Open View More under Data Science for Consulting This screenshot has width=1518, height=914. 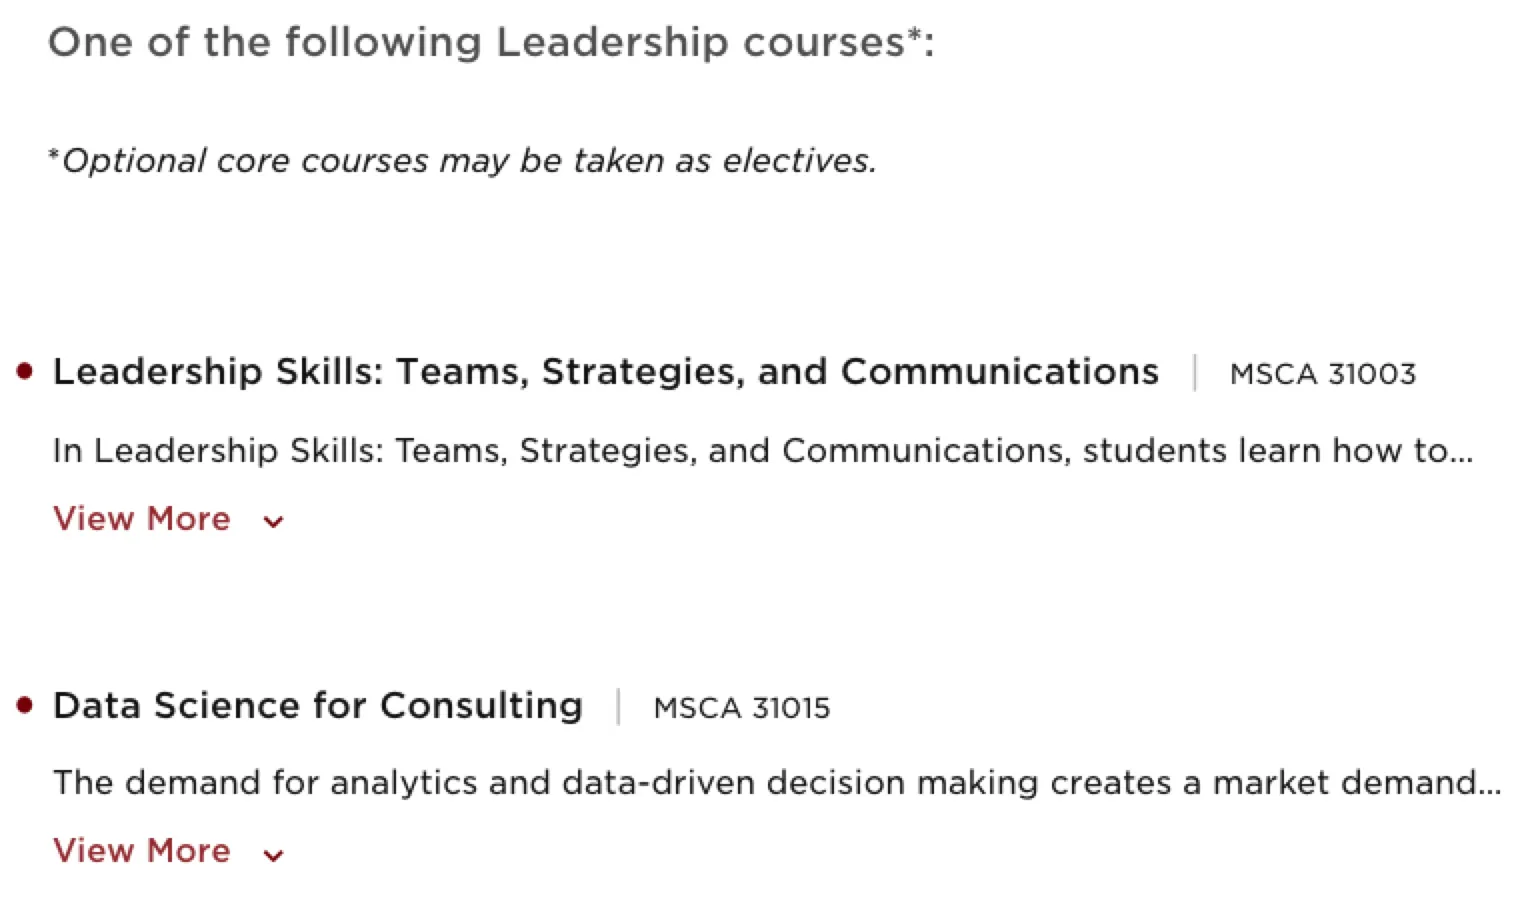tap(141, 851)
